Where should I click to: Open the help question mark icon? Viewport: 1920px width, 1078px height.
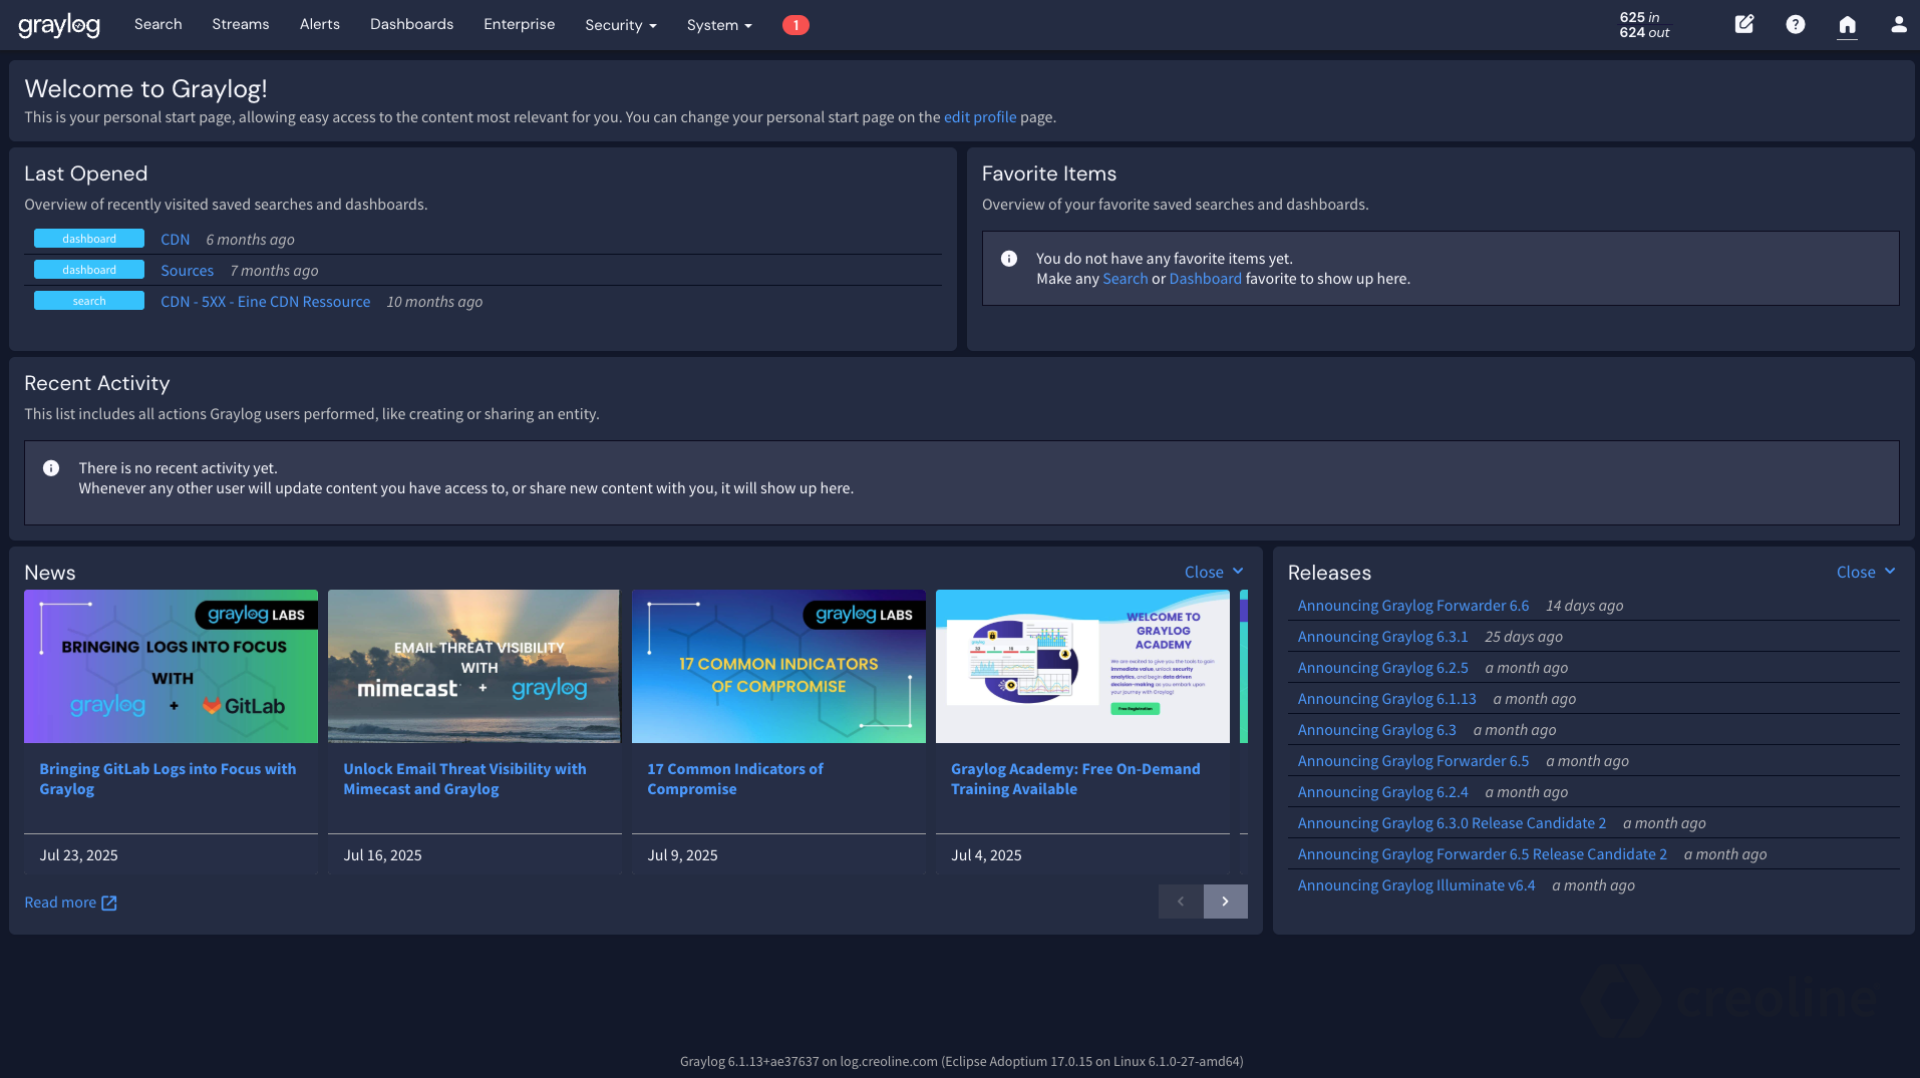(1795, 24)
